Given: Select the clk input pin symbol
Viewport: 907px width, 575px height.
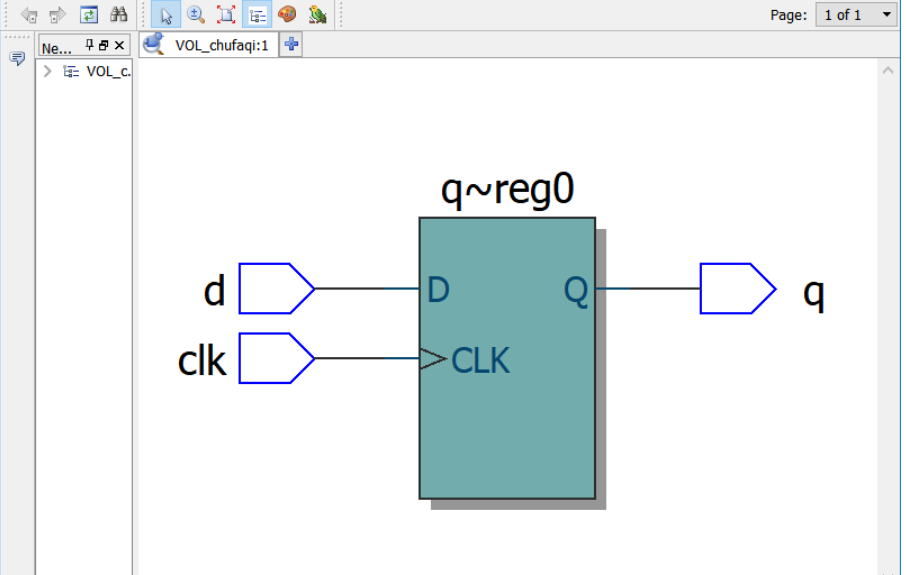Looking at the screenshot, I should pyautogui.click(x=276, y=358).
